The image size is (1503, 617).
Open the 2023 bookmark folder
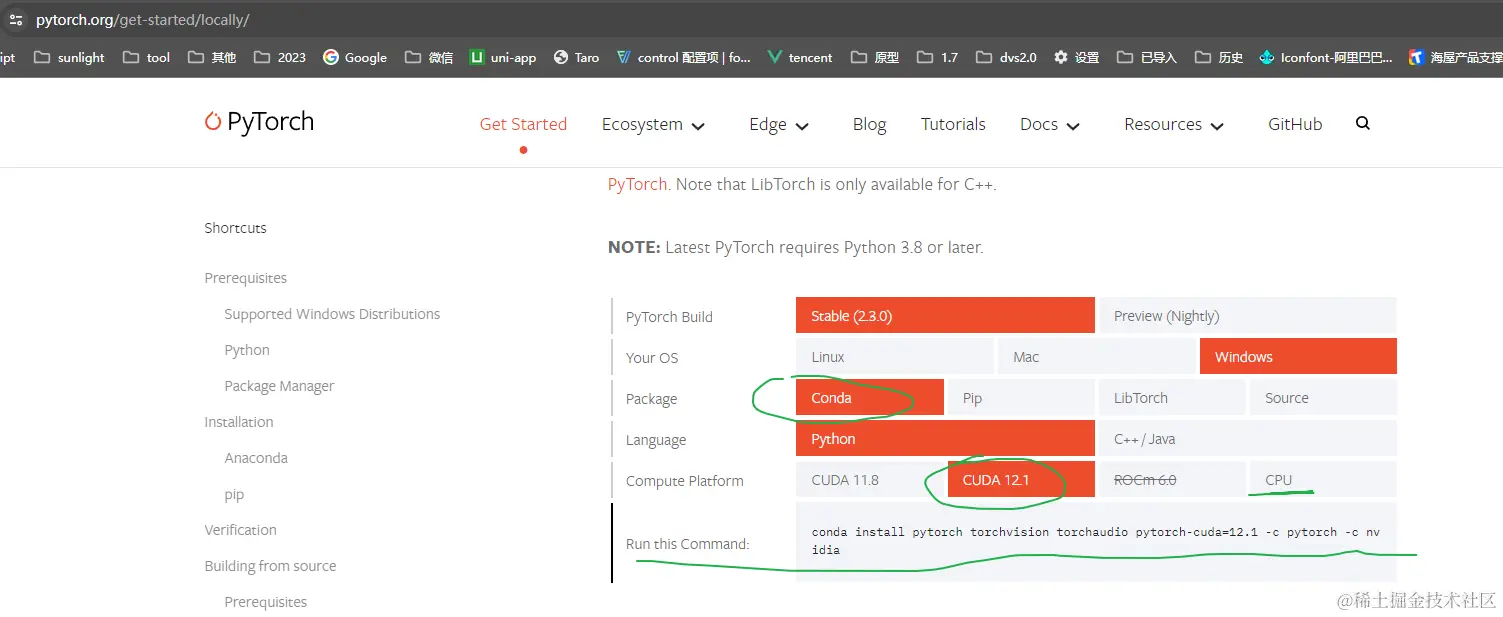(x=279, y=57)
